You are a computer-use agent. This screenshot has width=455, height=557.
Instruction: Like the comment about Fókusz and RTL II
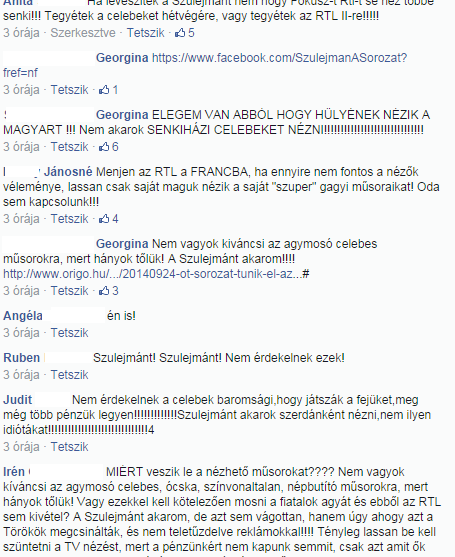point(146,33)
